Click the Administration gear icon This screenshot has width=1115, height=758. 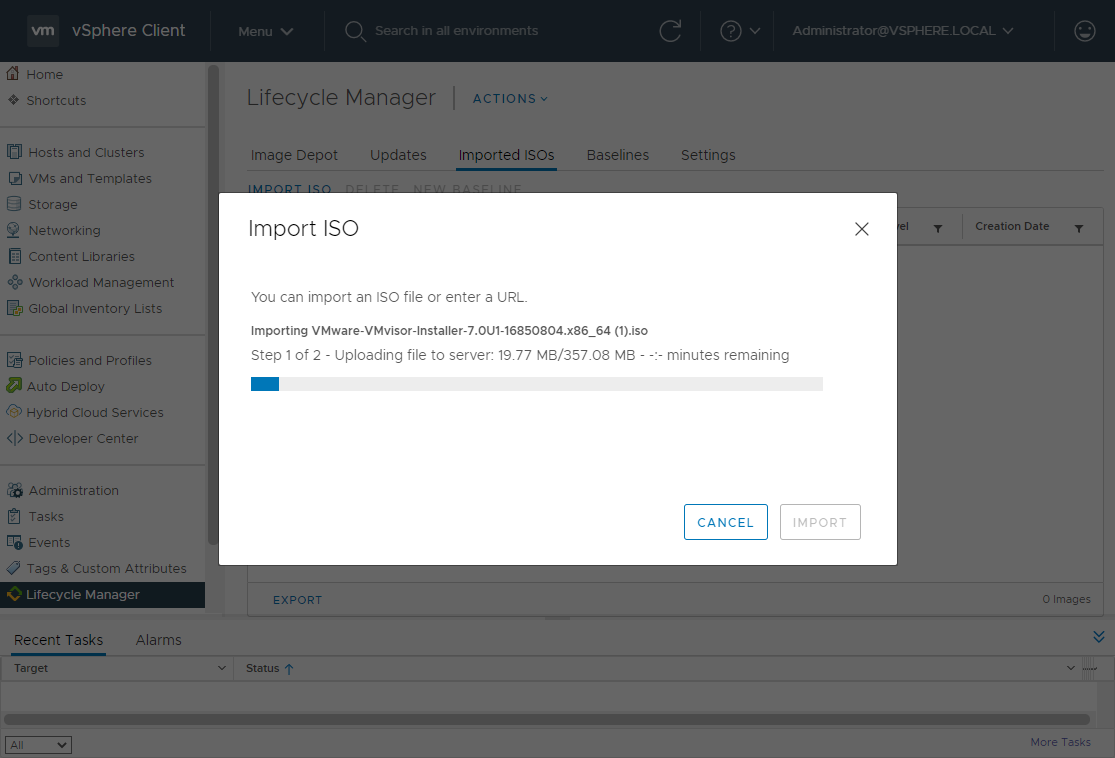pyautogui.click(x=14, y=490)
